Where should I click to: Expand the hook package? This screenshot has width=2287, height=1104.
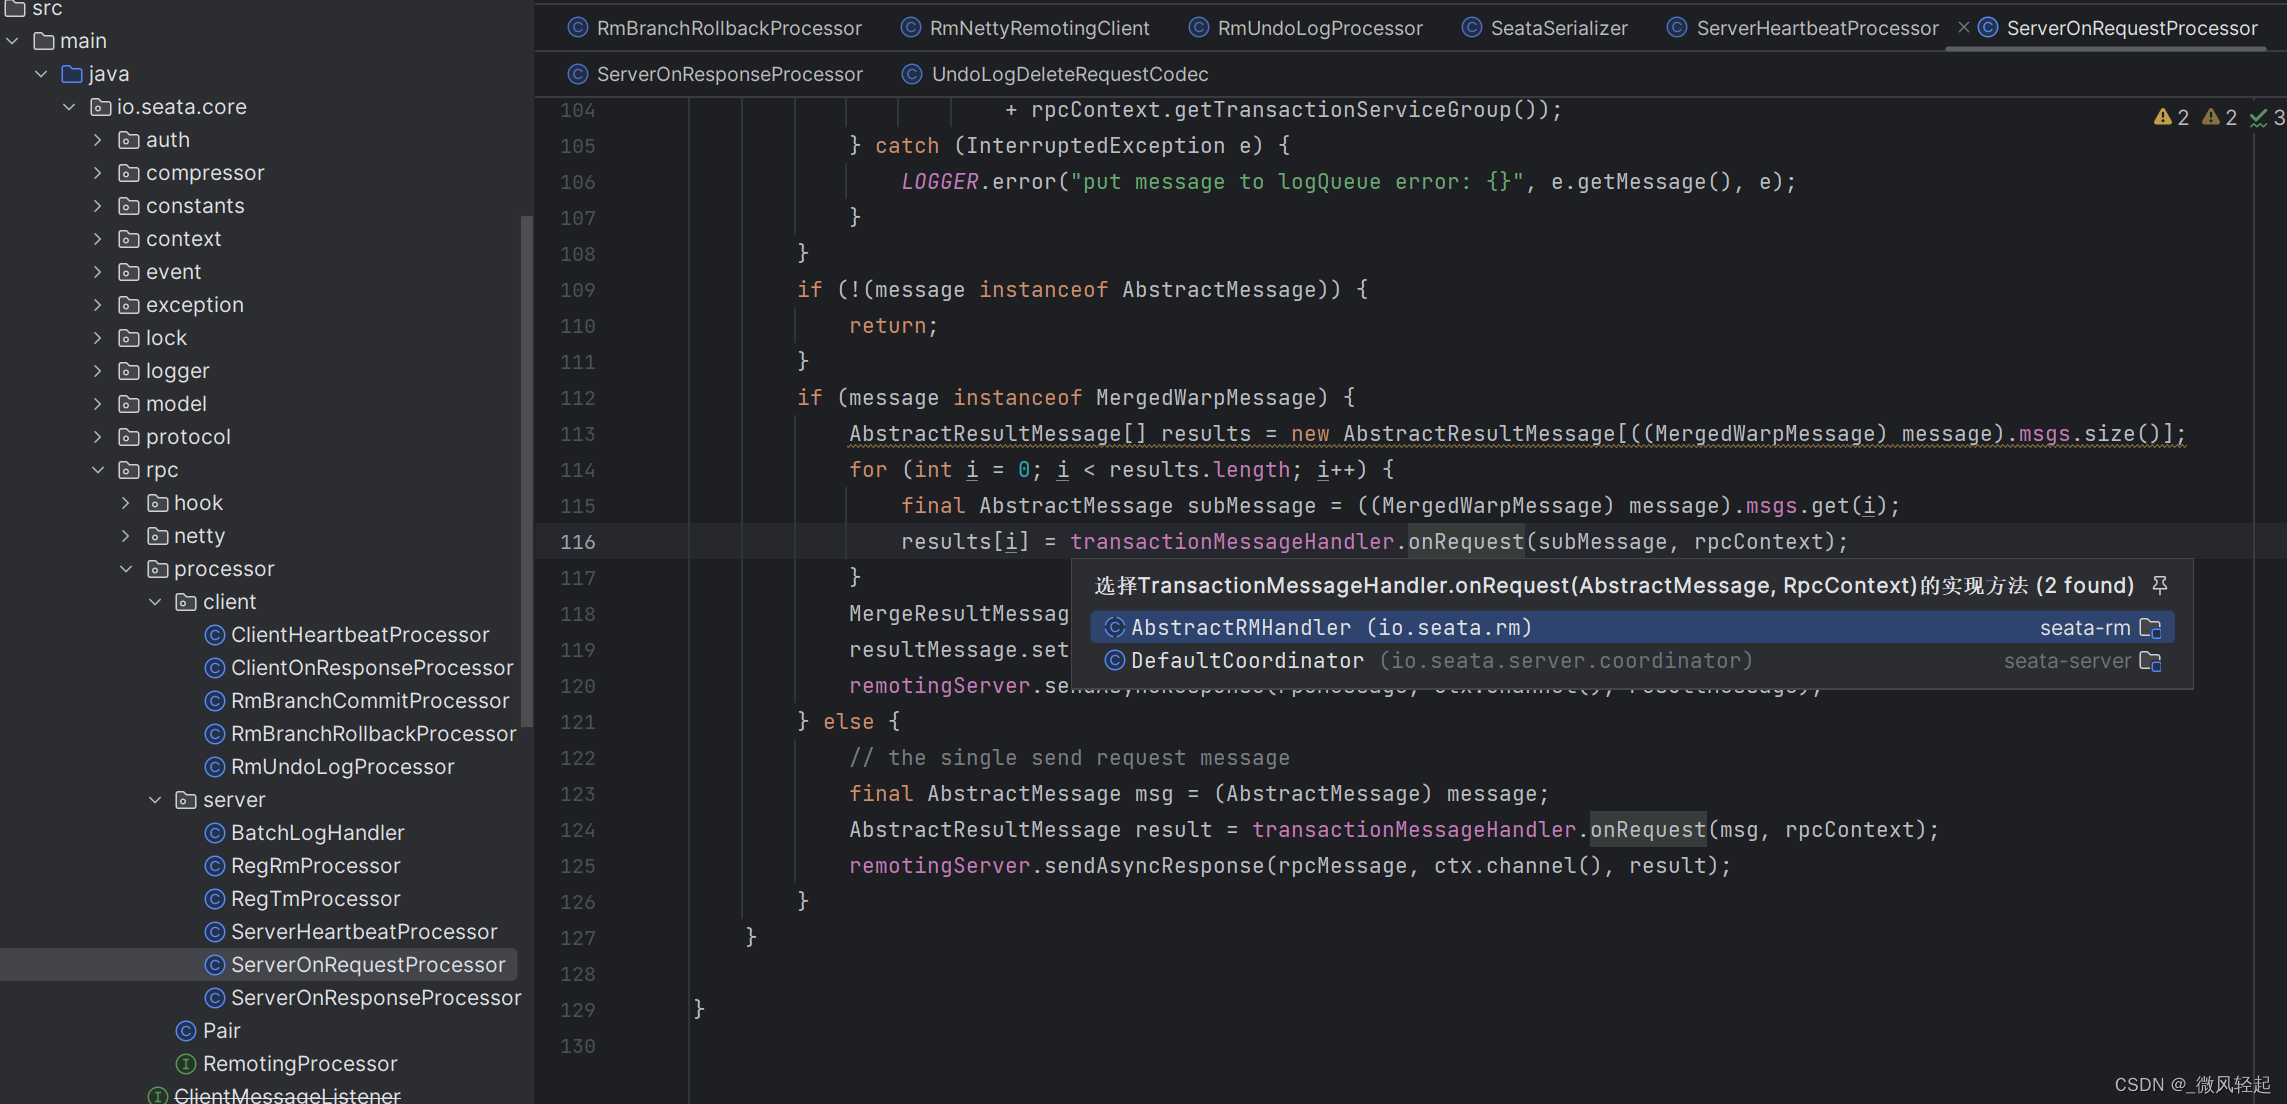point(125,503)
